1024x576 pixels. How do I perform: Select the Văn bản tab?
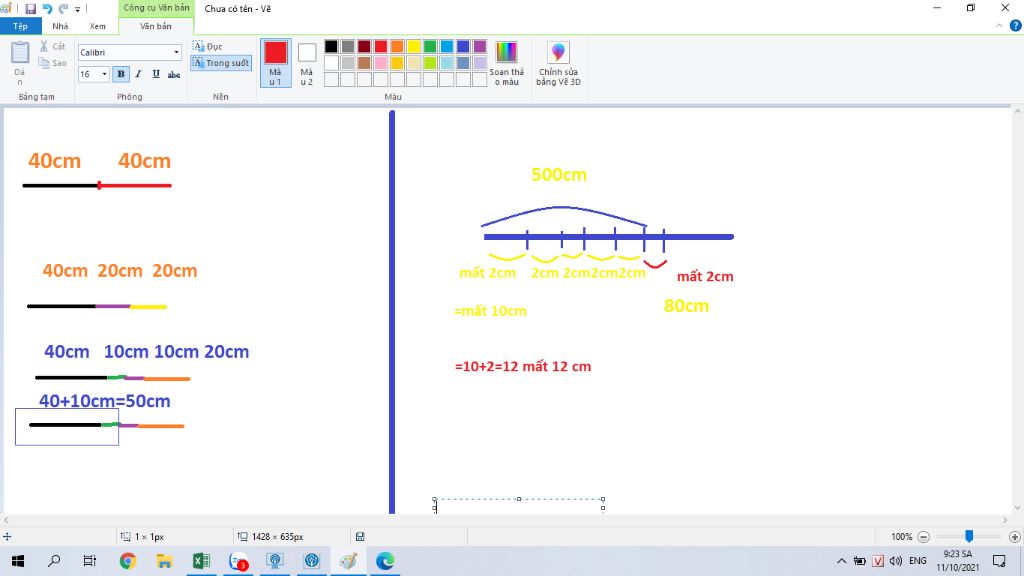[155, 26]
